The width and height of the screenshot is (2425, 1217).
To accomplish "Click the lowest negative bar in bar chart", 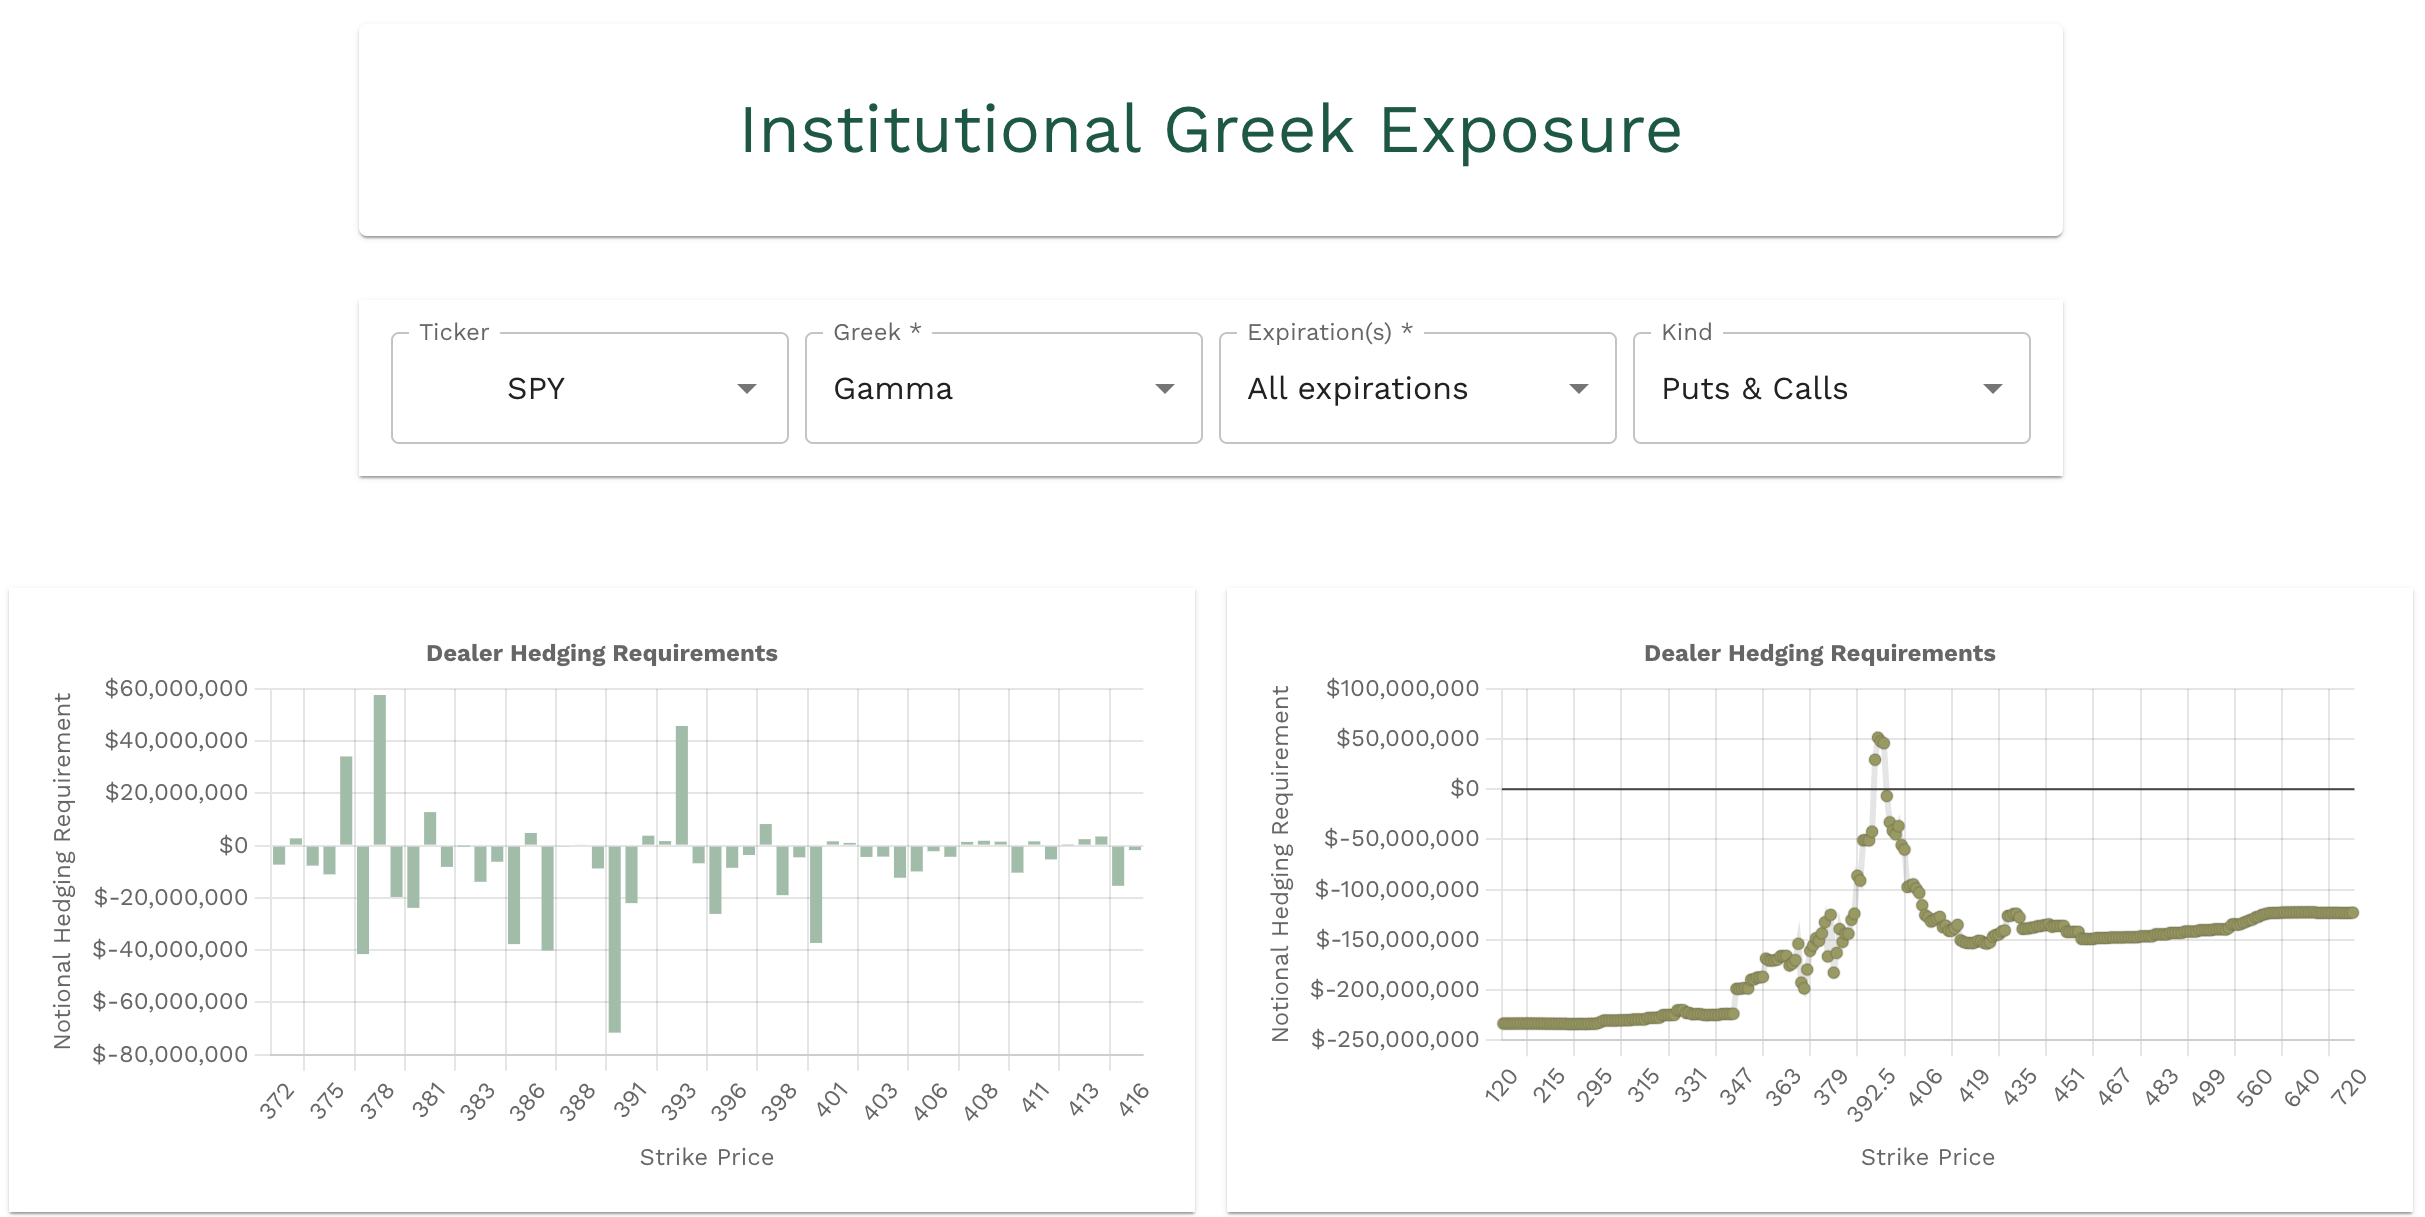I will click(614, 938).
